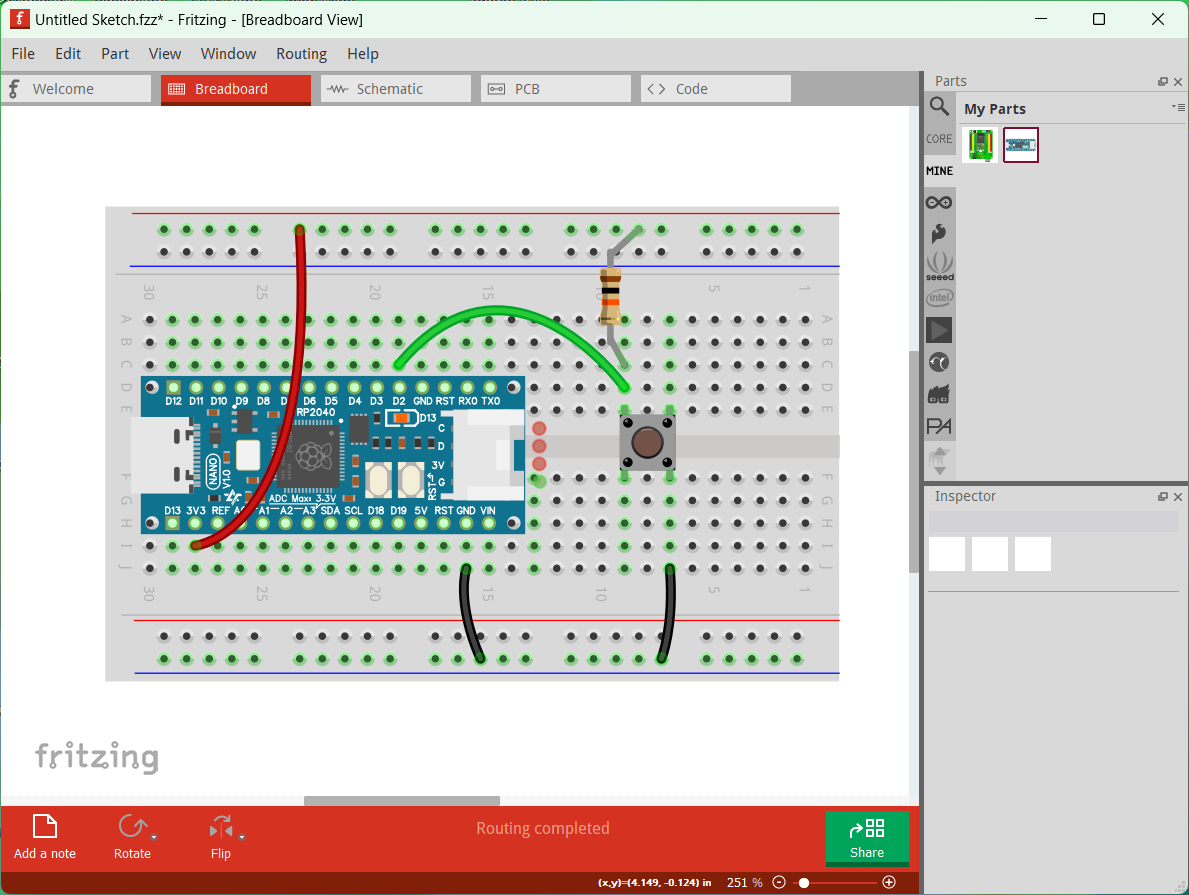Click the Add a note icon

click(x=45, y=827)
